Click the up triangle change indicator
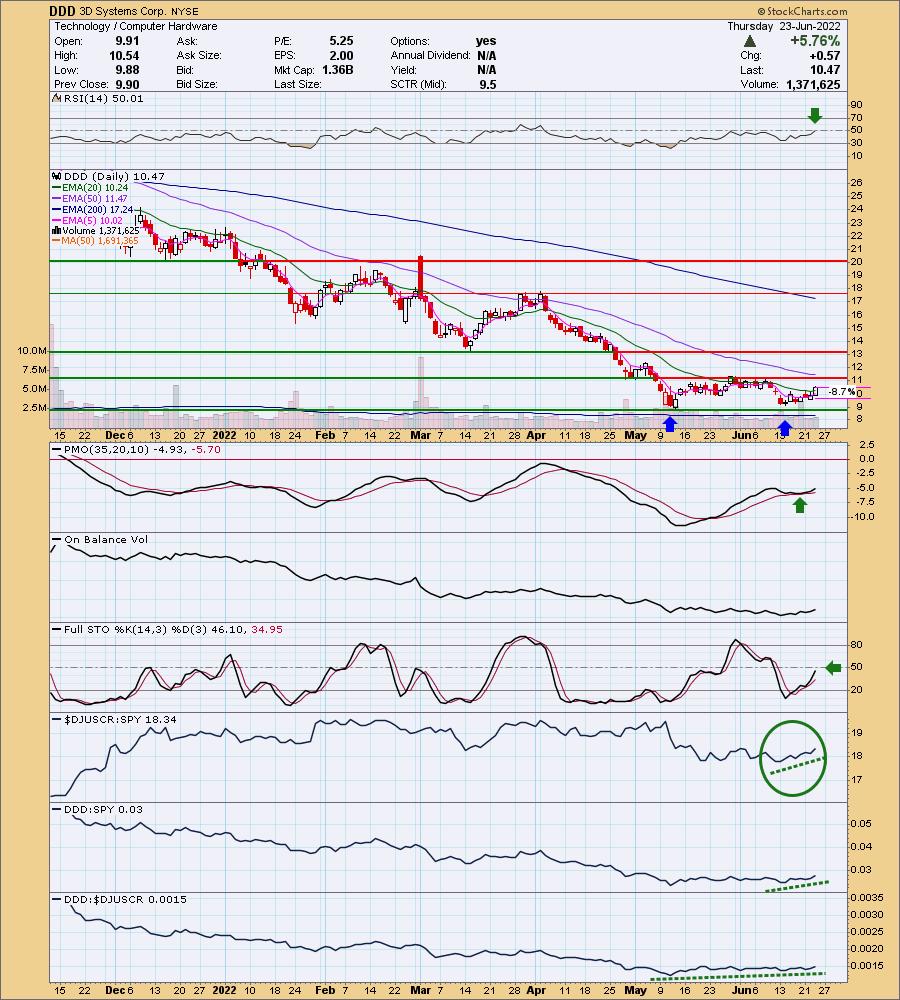The width and height of the screenshot is (900, 1000). (750, 41)
